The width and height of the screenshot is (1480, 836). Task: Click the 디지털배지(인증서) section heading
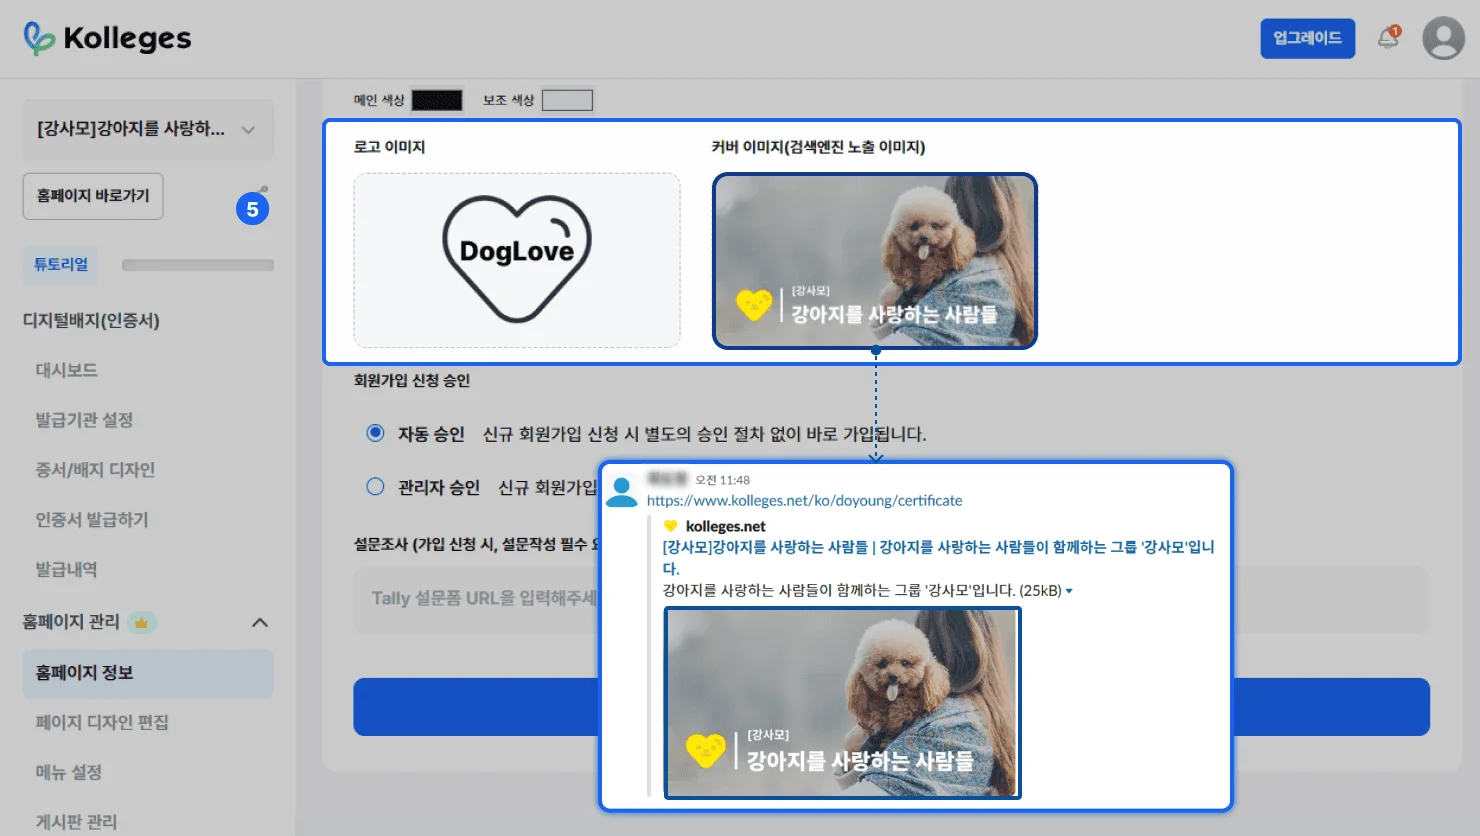[x=91, y=321]
